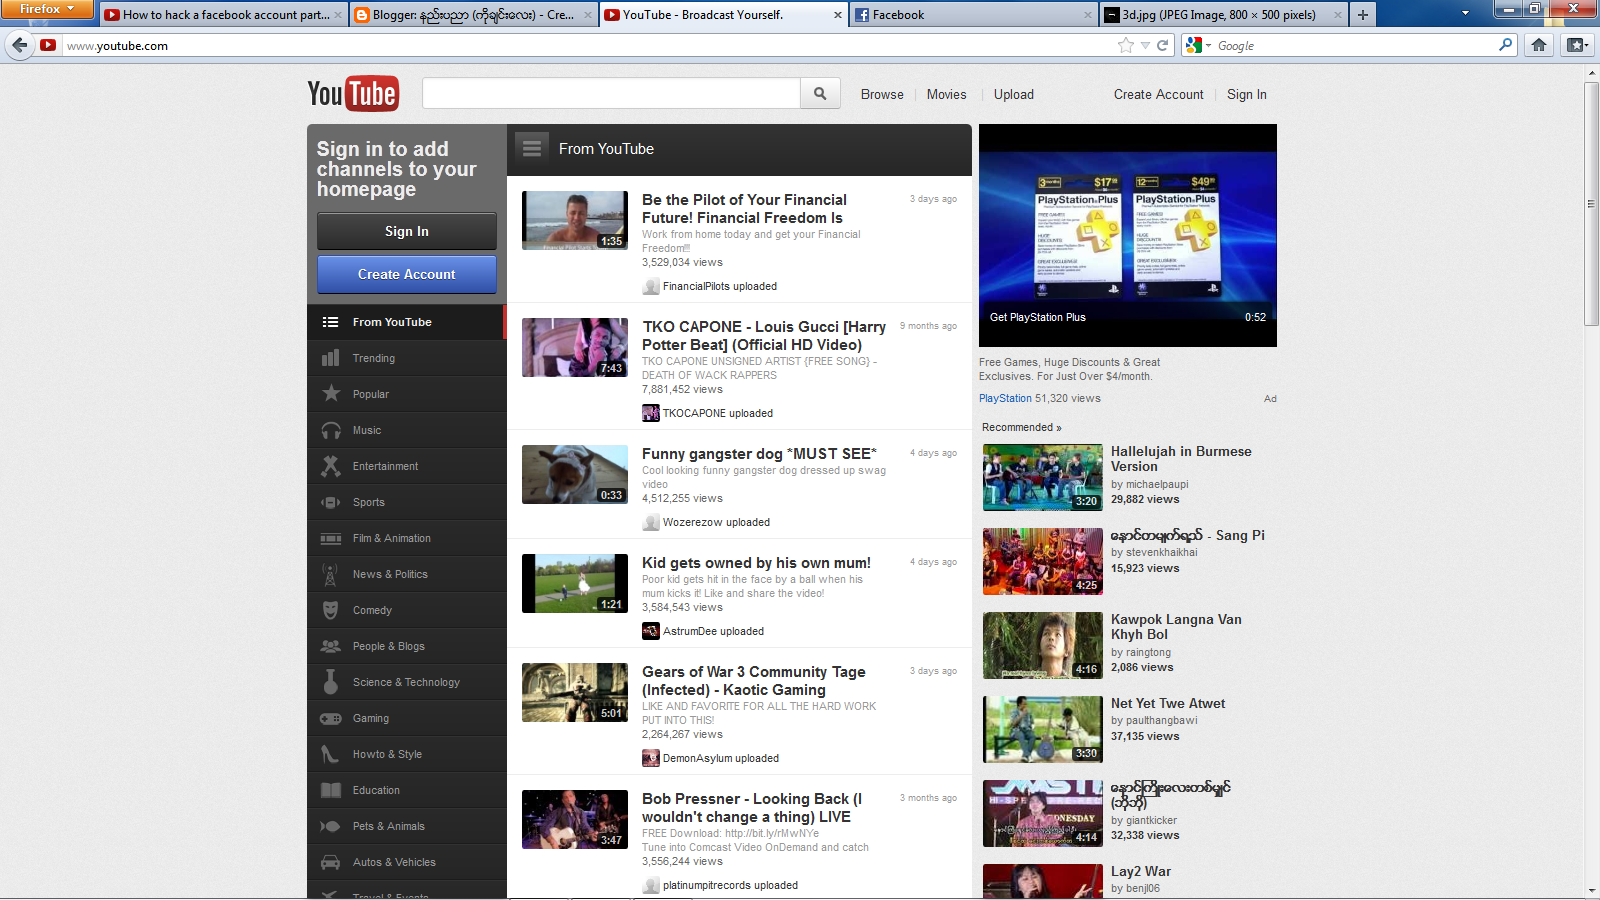
Task: Click the FinancialPilots uploader avatar
Action: (x=651, y=286)
